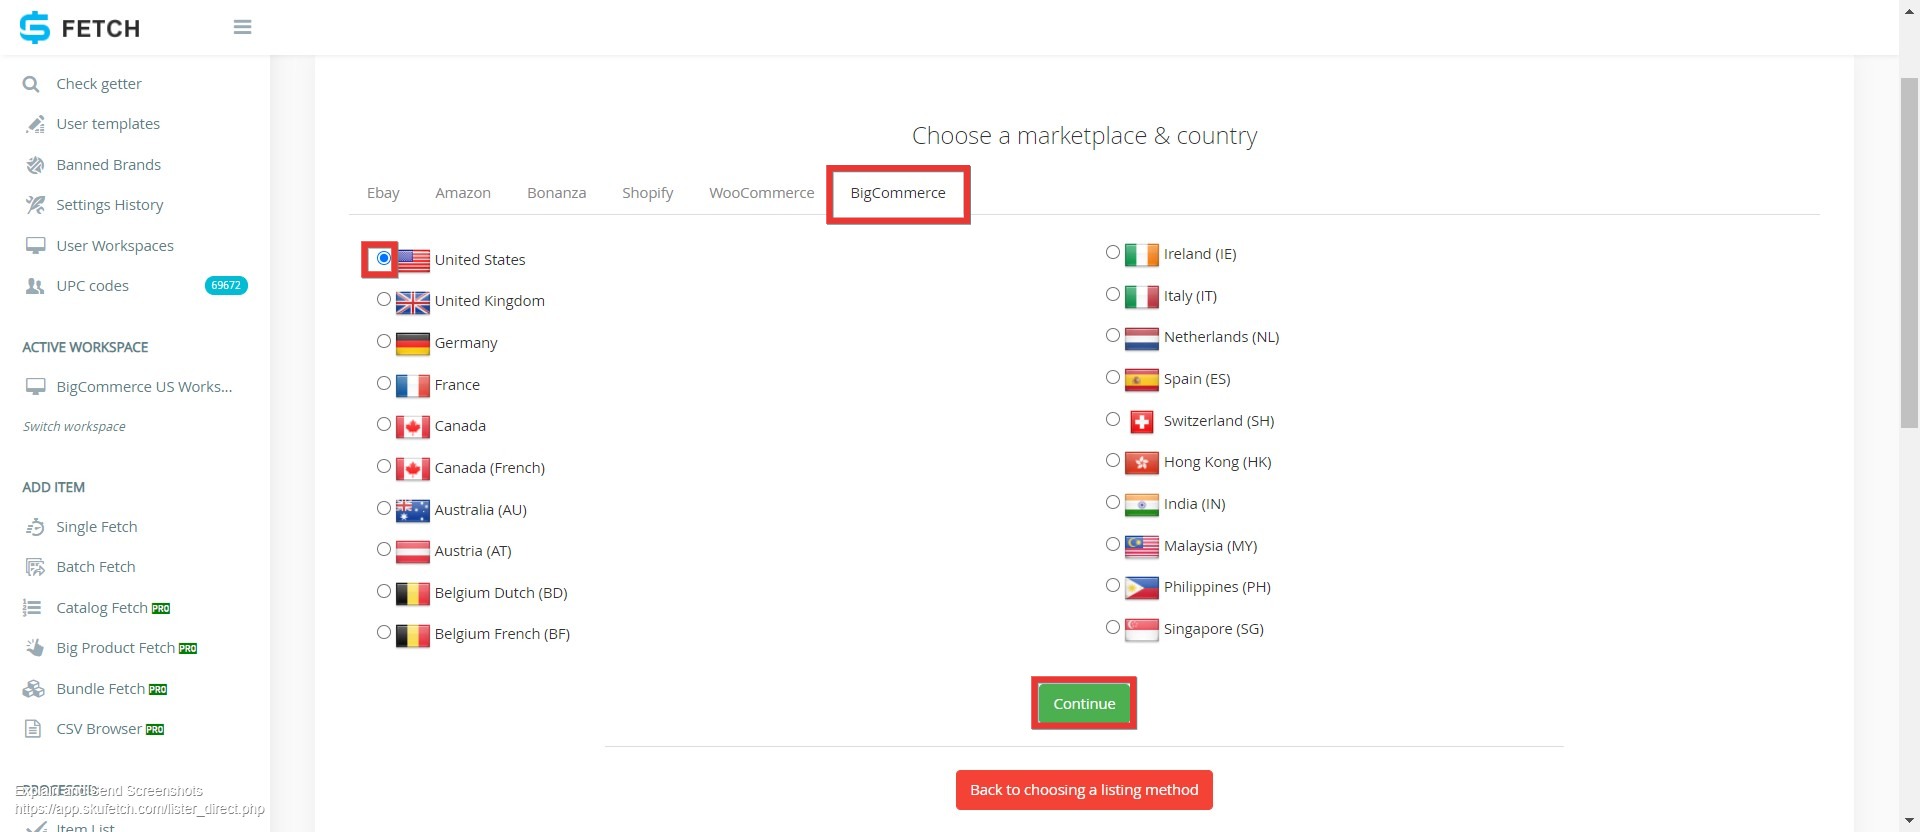Open the Banned Brands link
1920x832 pixels.
[x=109, y=165]
